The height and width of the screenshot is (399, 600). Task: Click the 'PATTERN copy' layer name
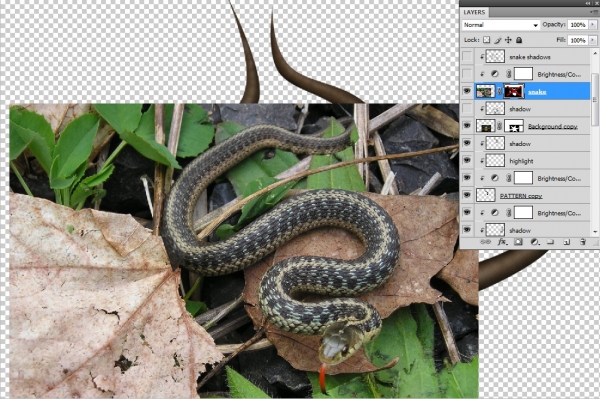pyautogui.click(x=521, y=196)
